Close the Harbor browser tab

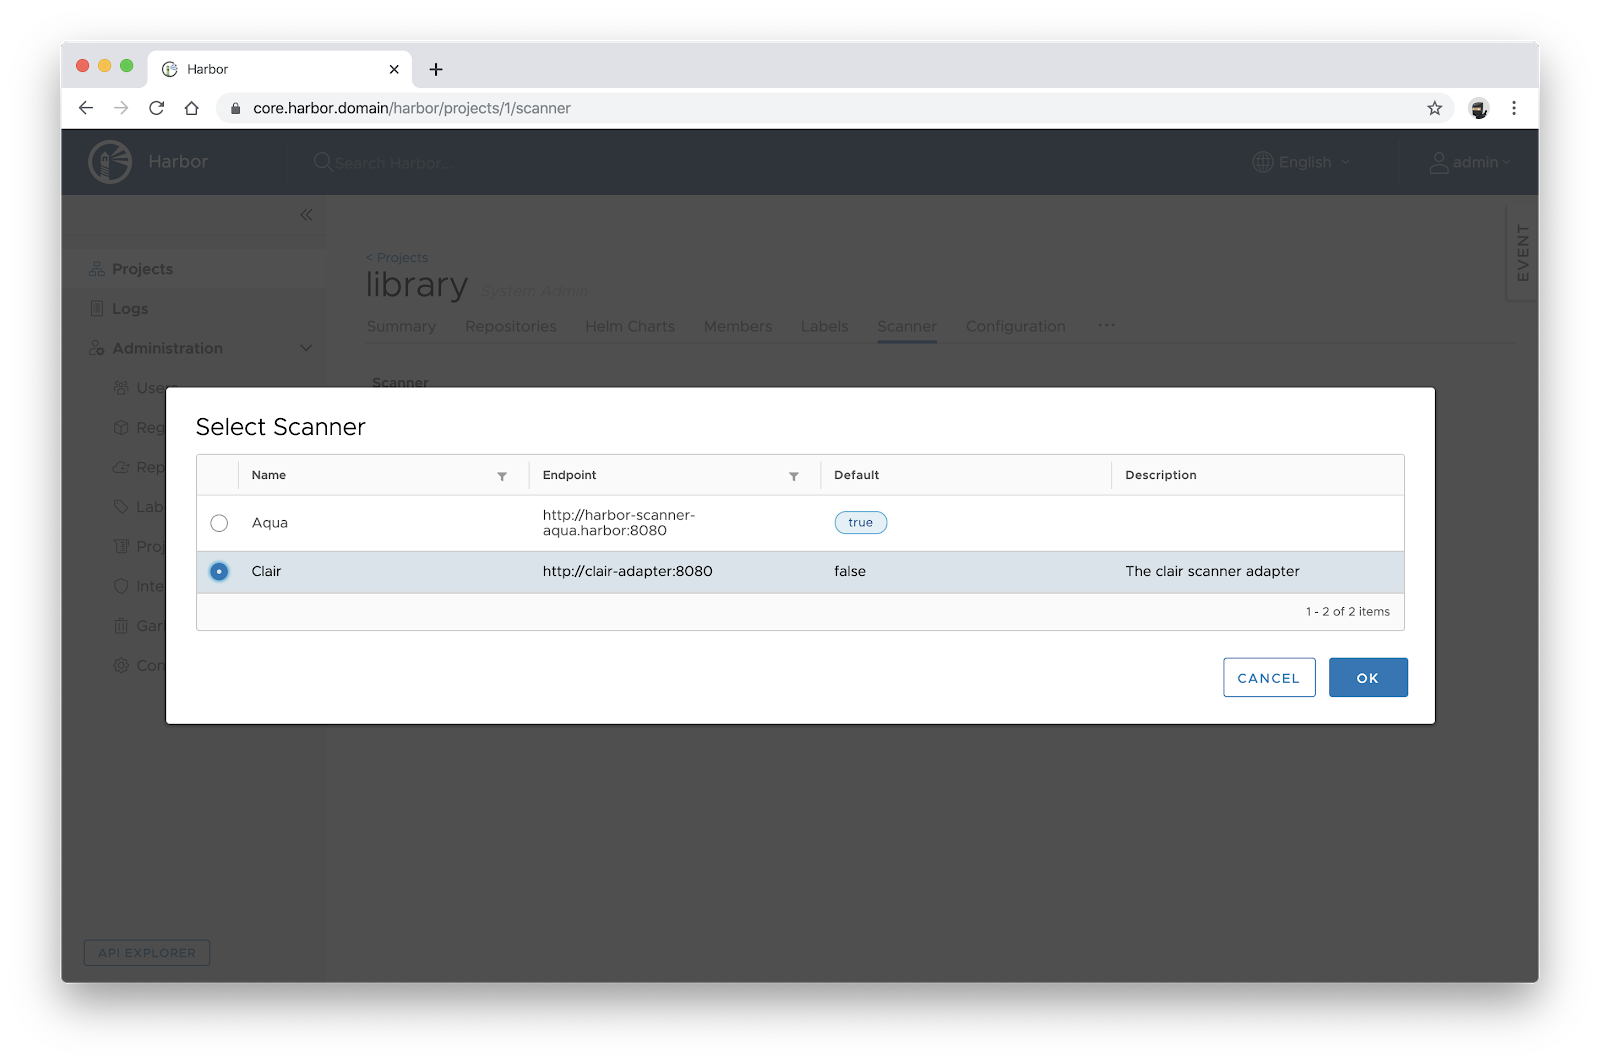coord(394,69)
